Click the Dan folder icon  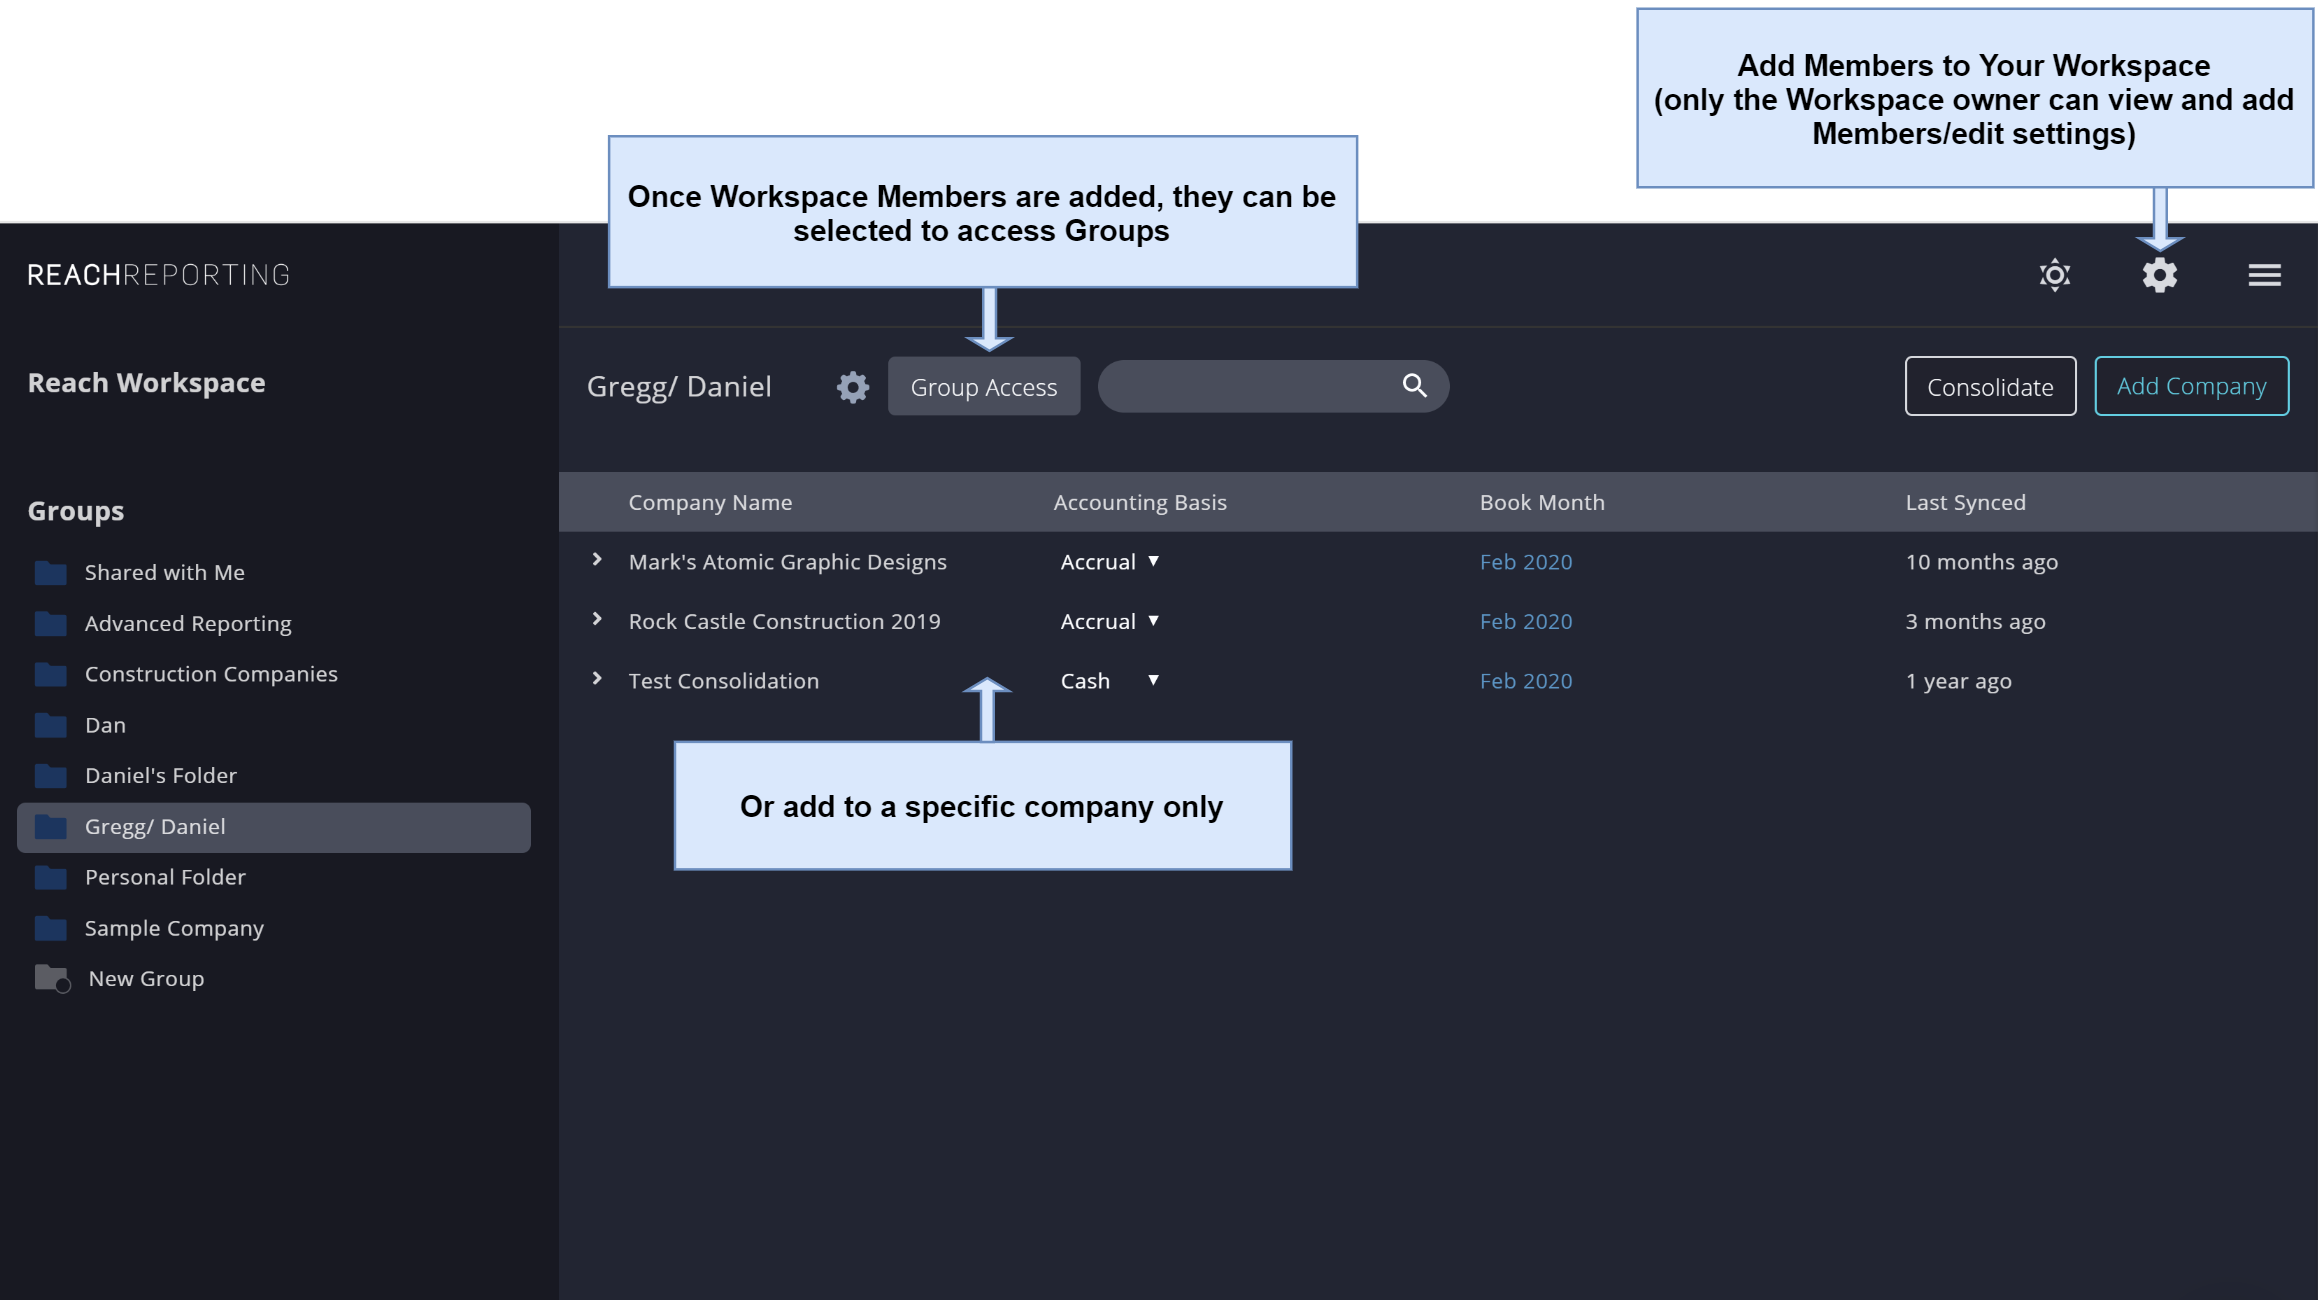pos(50,725)
